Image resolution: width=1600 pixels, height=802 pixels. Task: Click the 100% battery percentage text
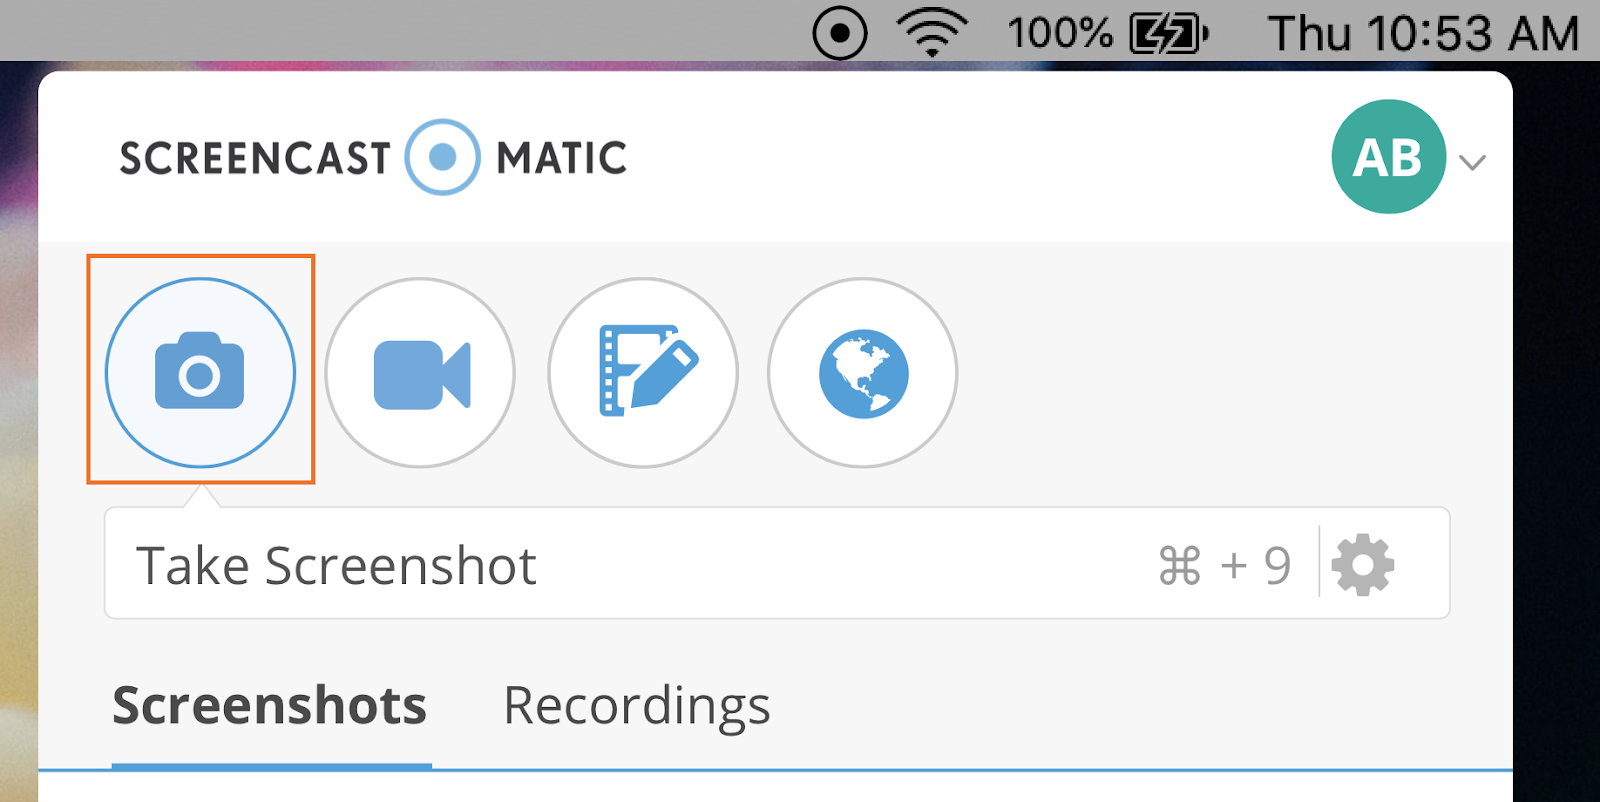tap(1060, 33)
